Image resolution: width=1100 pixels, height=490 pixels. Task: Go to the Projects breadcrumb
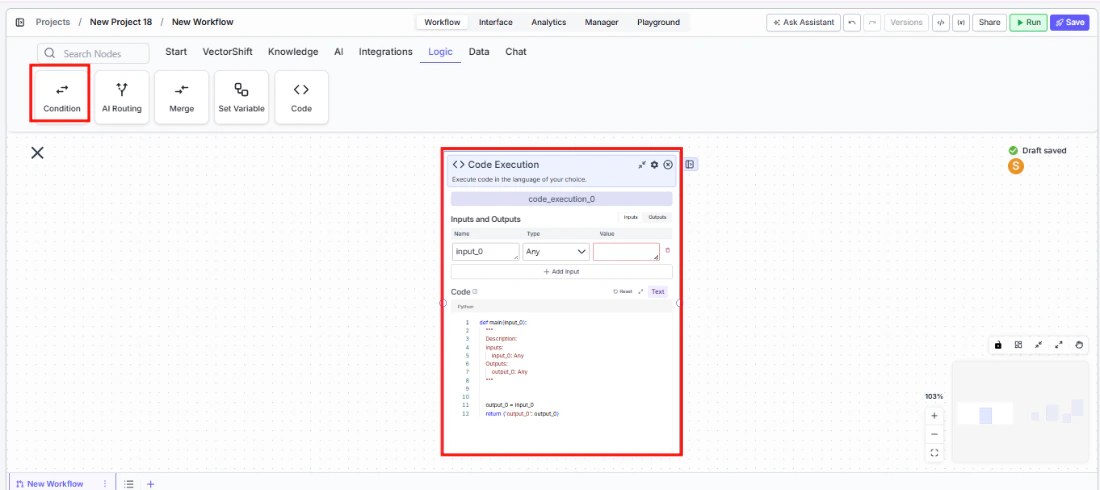tap(53, 22)
